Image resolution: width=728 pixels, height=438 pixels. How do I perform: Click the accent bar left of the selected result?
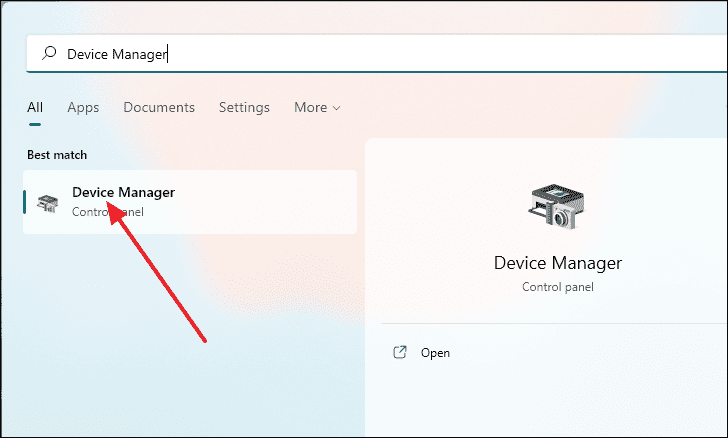pyautogui.click(x=25, y=202)
